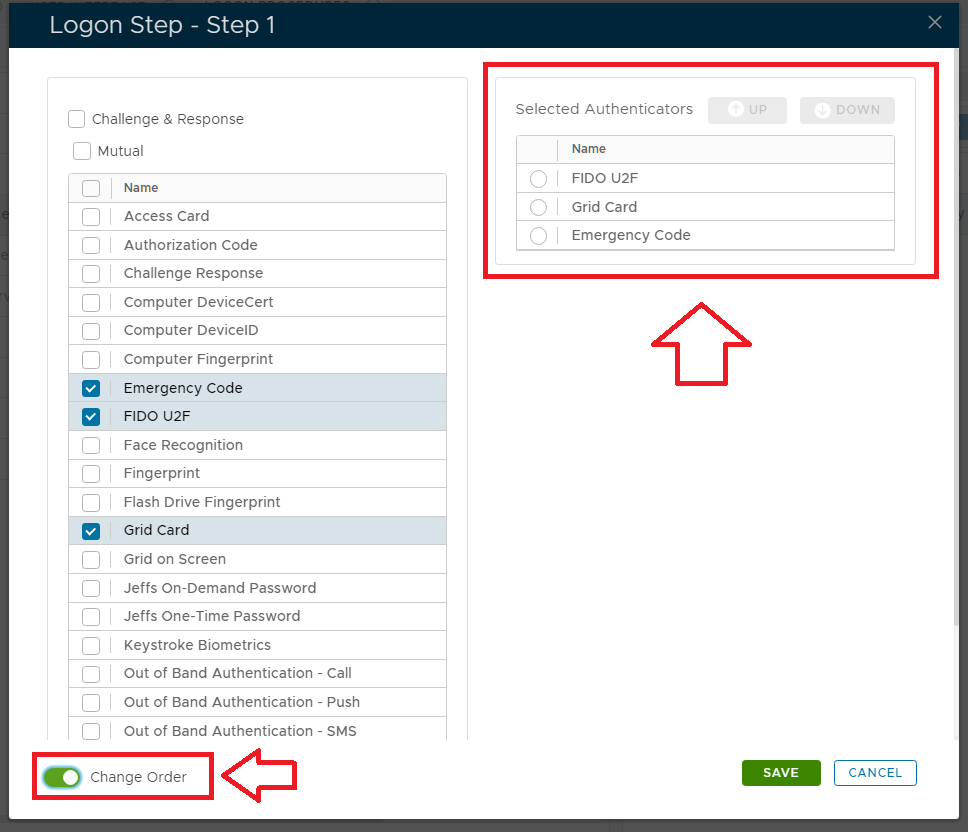Check the Computer Fingerprint checkbox
968x832 pixels.
tap(91, 360)
